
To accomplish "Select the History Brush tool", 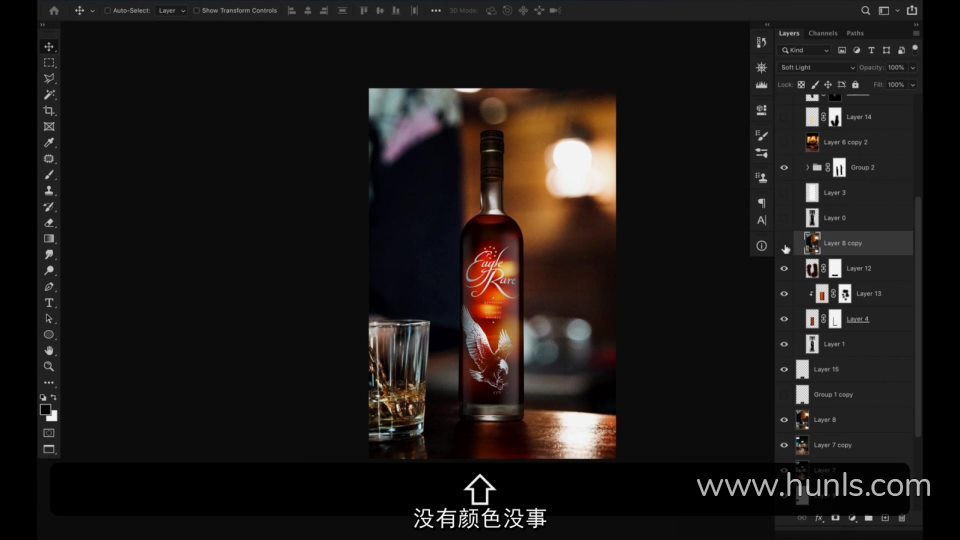I will tap(49, 207).
